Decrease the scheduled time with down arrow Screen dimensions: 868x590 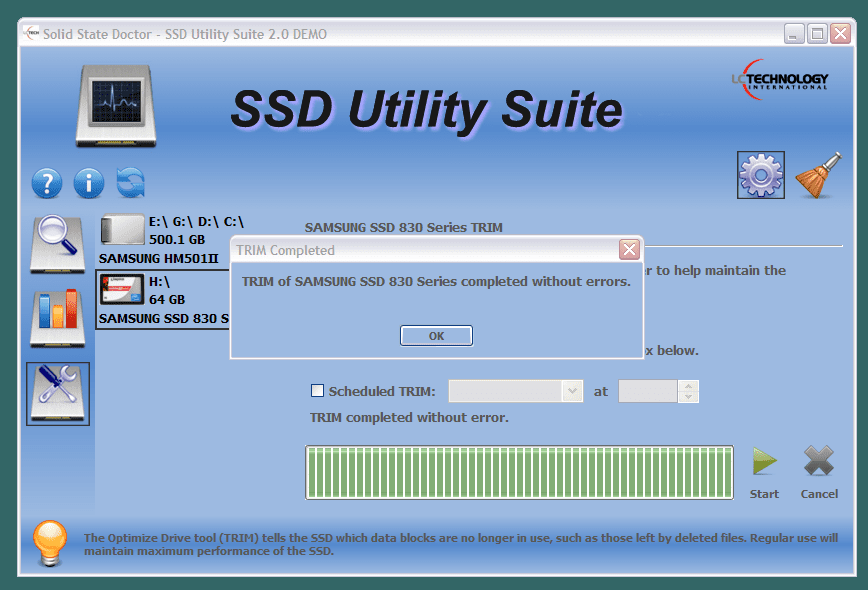pos(688,397)
